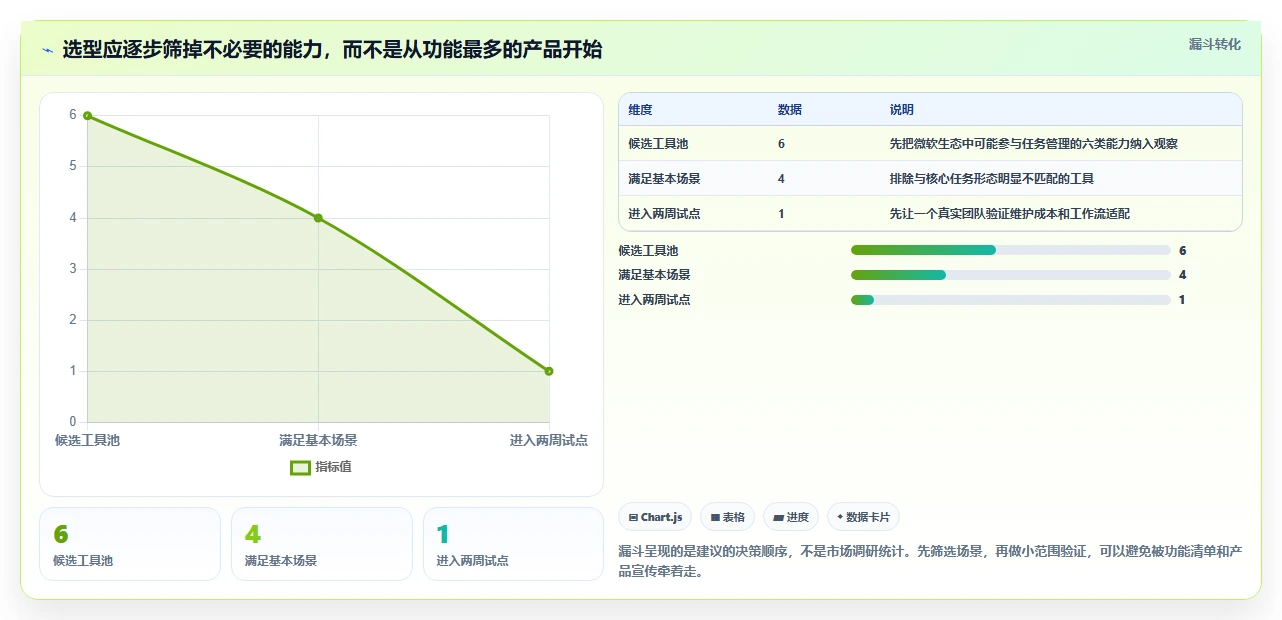Click the 维度 column header
Viewport: 1282px width, 620px height.
(640, 110)
